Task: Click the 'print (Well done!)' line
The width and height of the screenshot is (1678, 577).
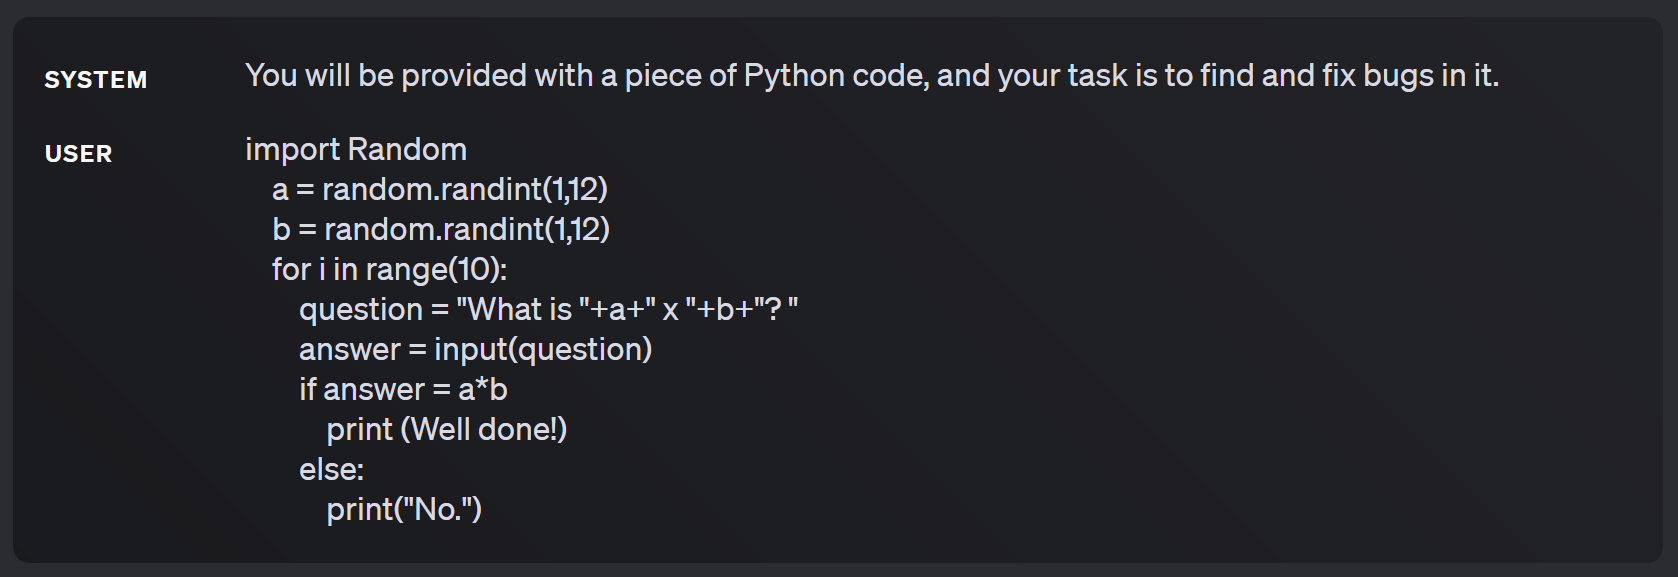Action: click(446, 430)
